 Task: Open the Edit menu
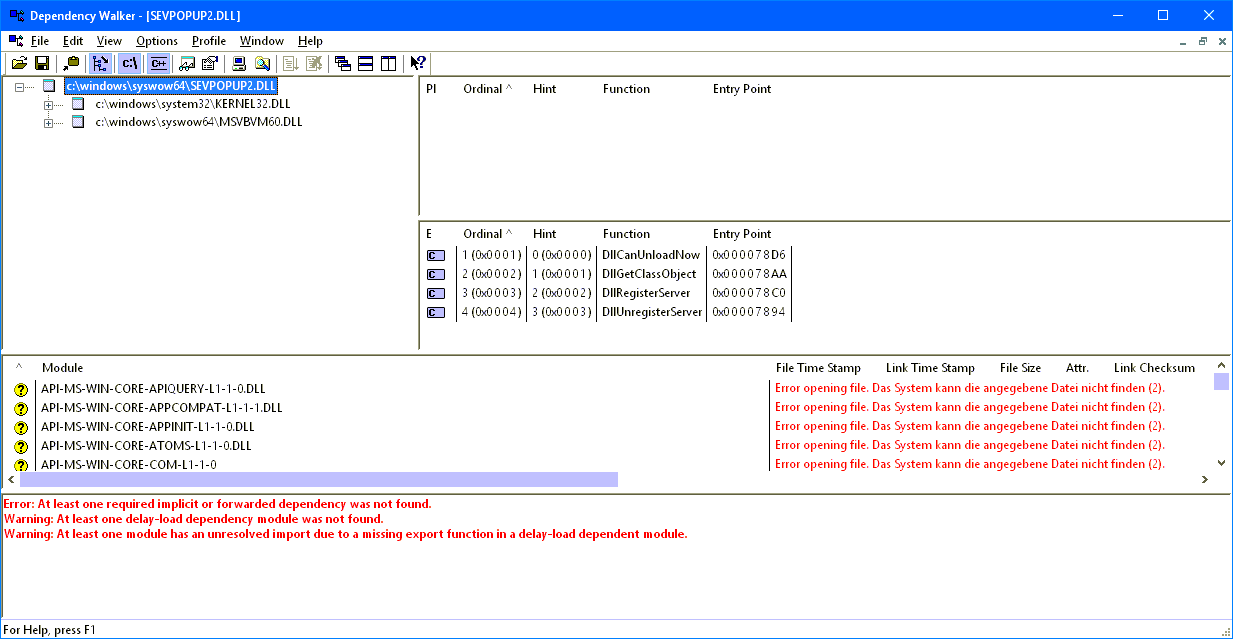click(x=73, y=41)
